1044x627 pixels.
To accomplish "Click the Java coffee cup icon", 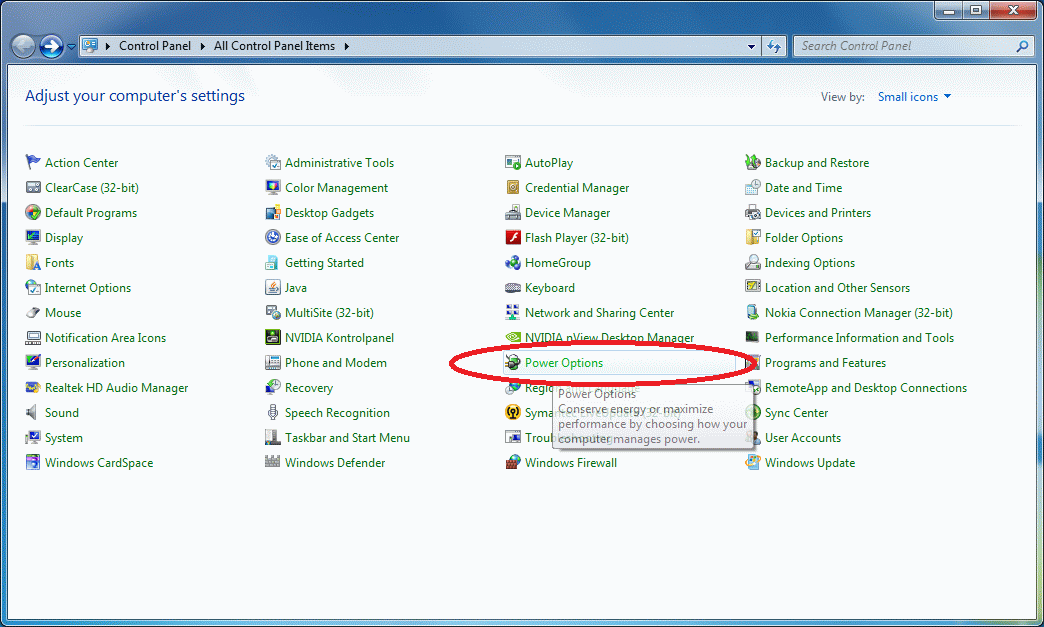I will (x=273, y=287).
